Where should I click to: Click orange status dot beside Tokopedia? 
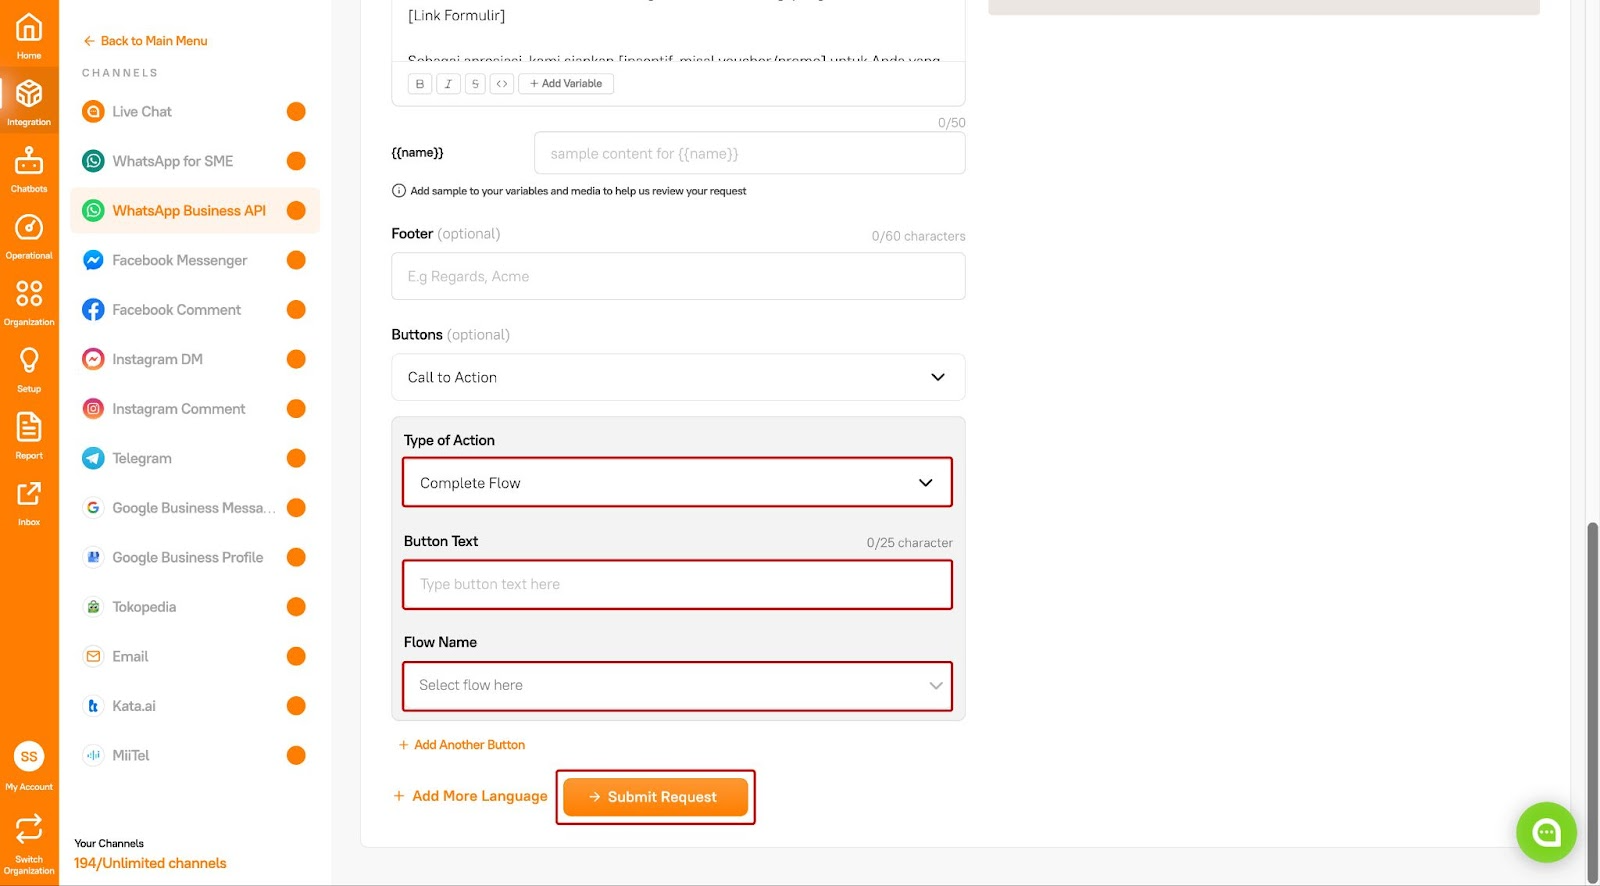[296, 607]
